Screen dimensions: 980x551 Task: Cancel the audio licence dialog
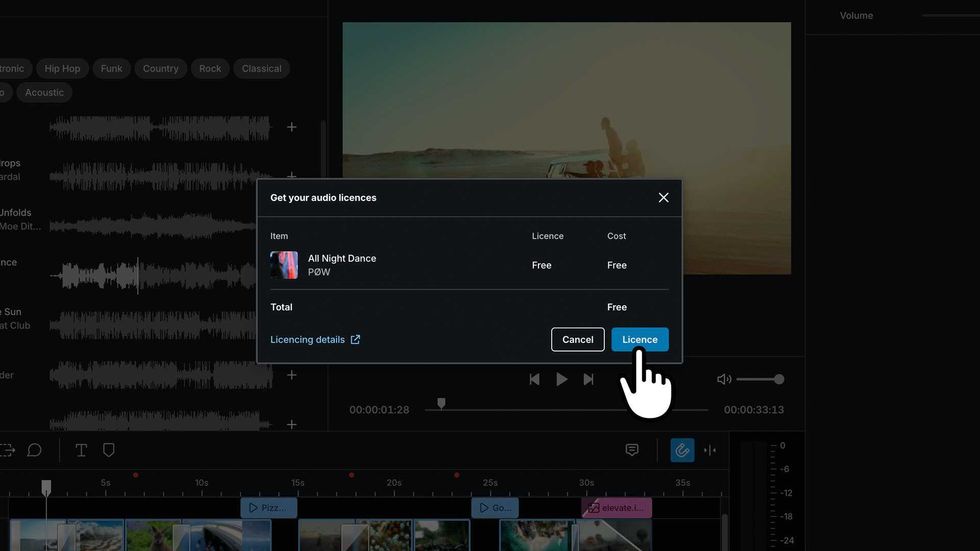577,339
